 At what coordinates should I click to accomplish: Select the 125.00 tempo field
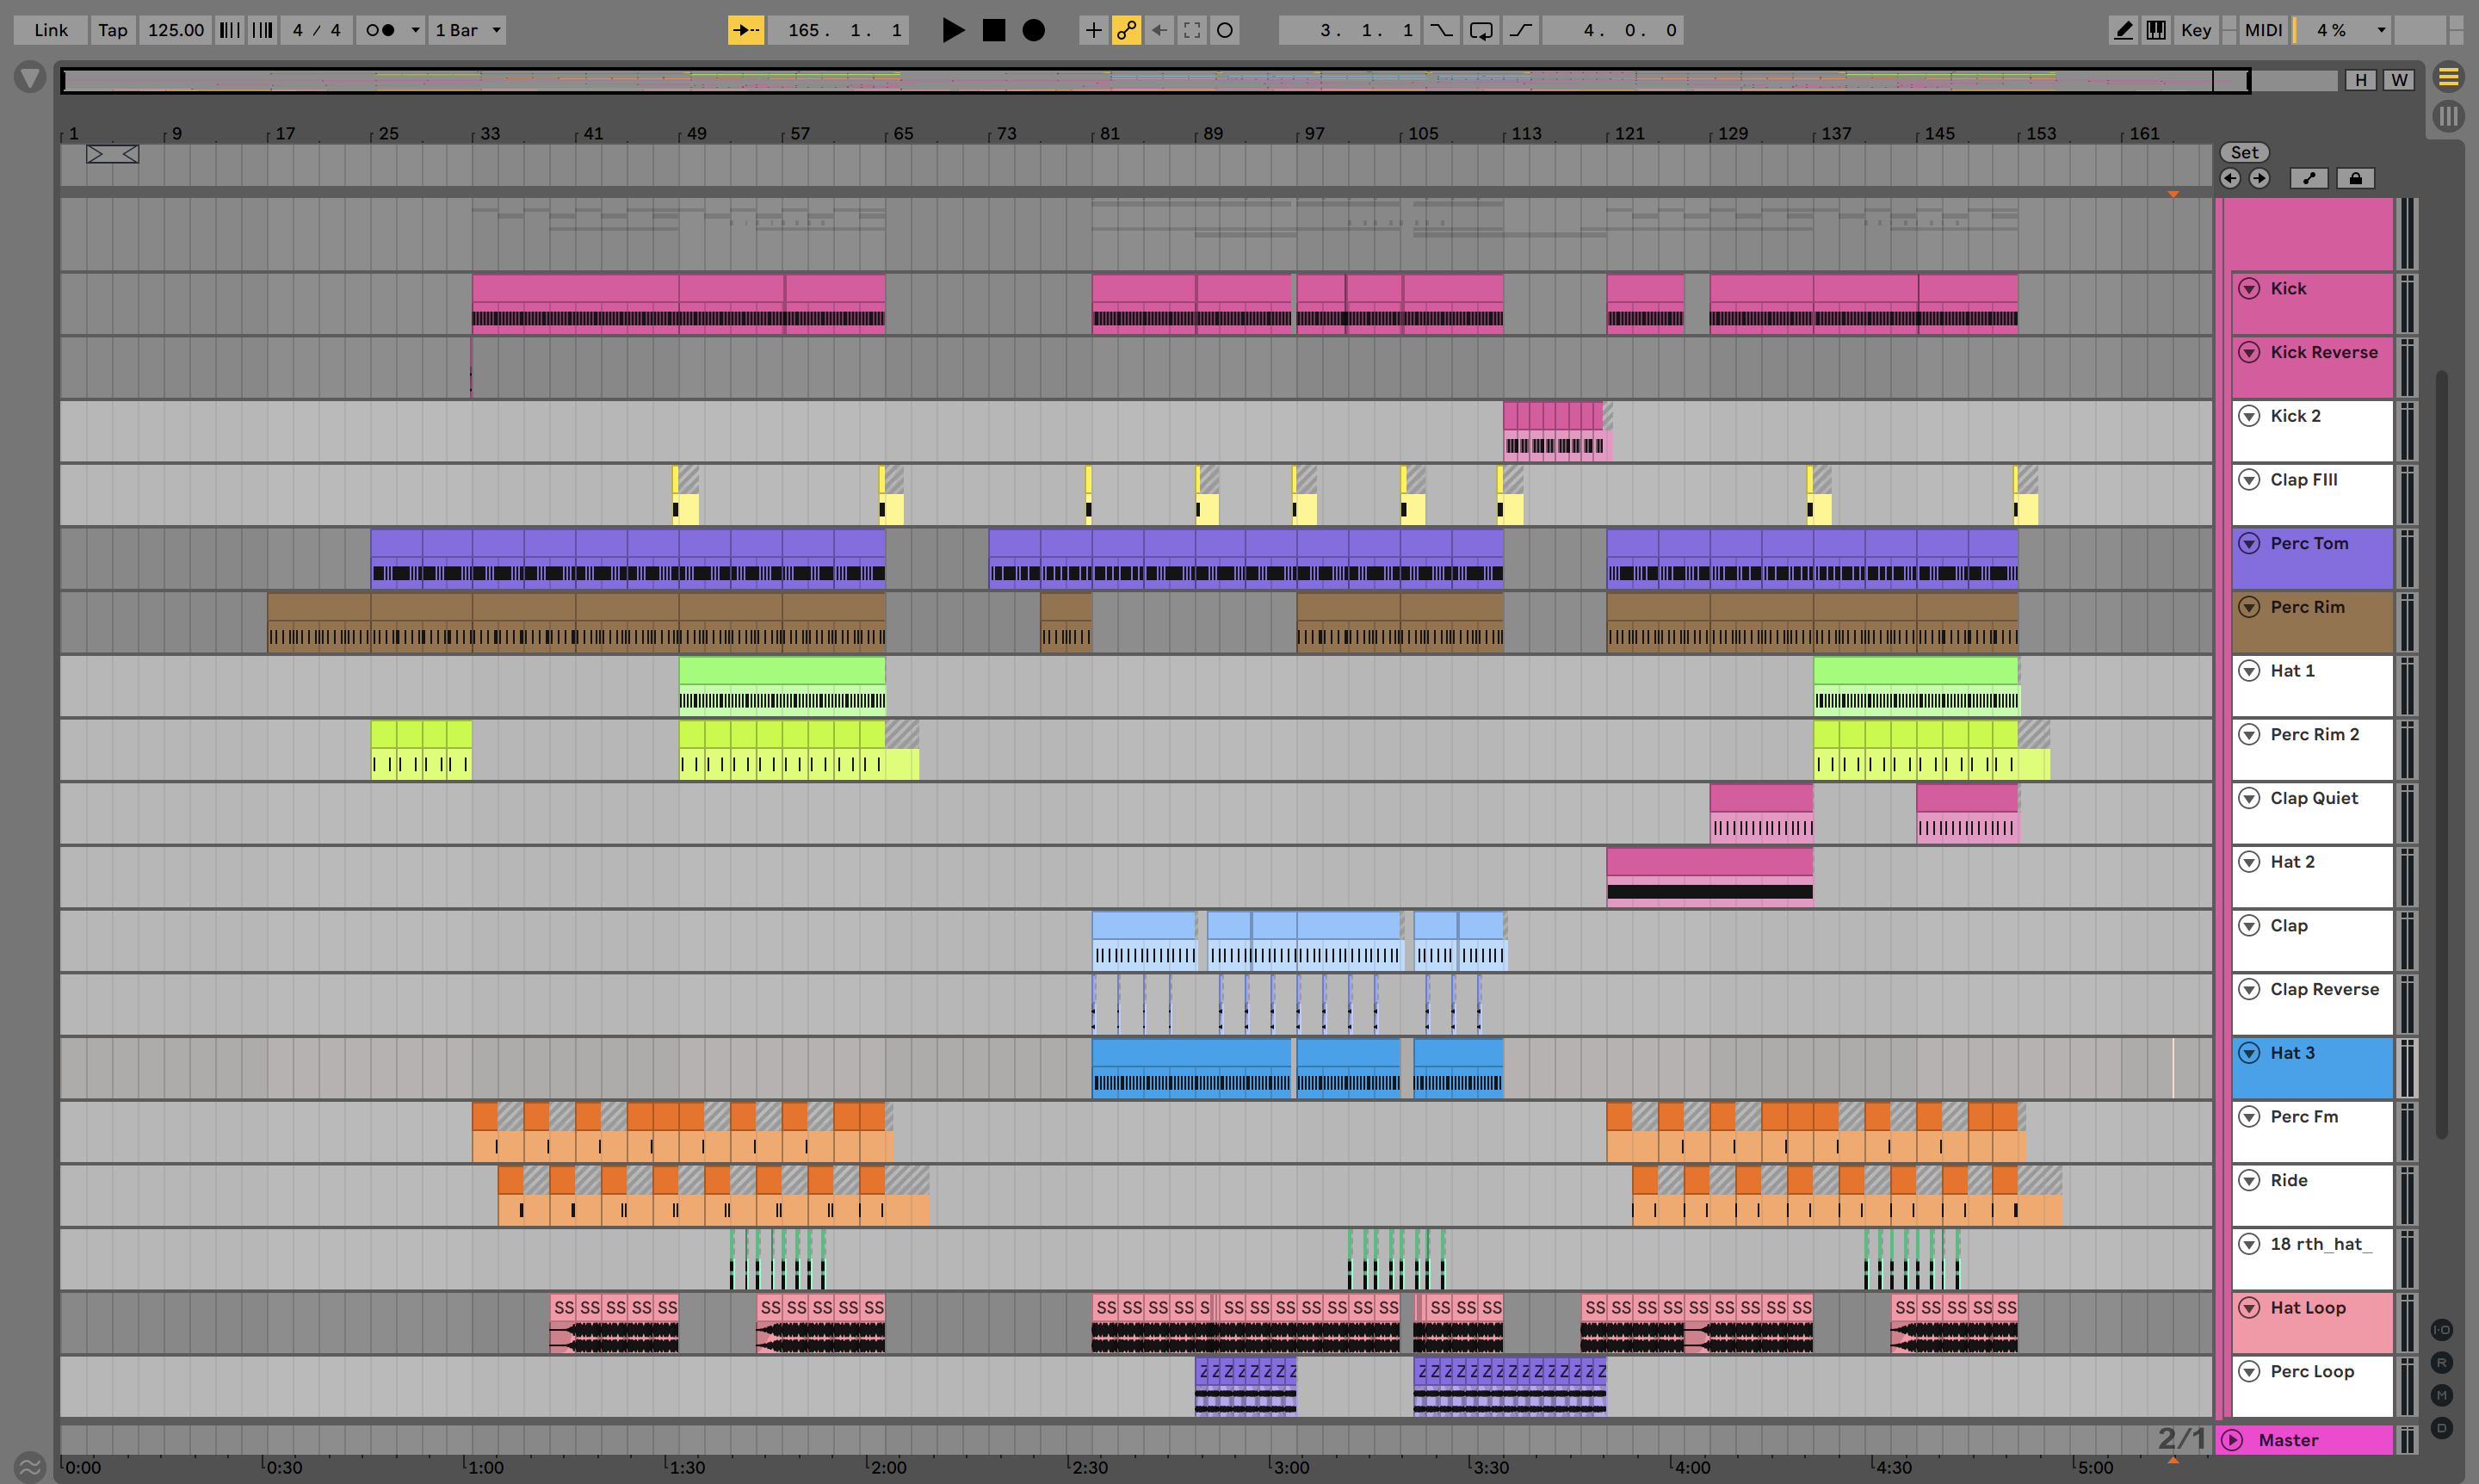(x=176, y=30)
